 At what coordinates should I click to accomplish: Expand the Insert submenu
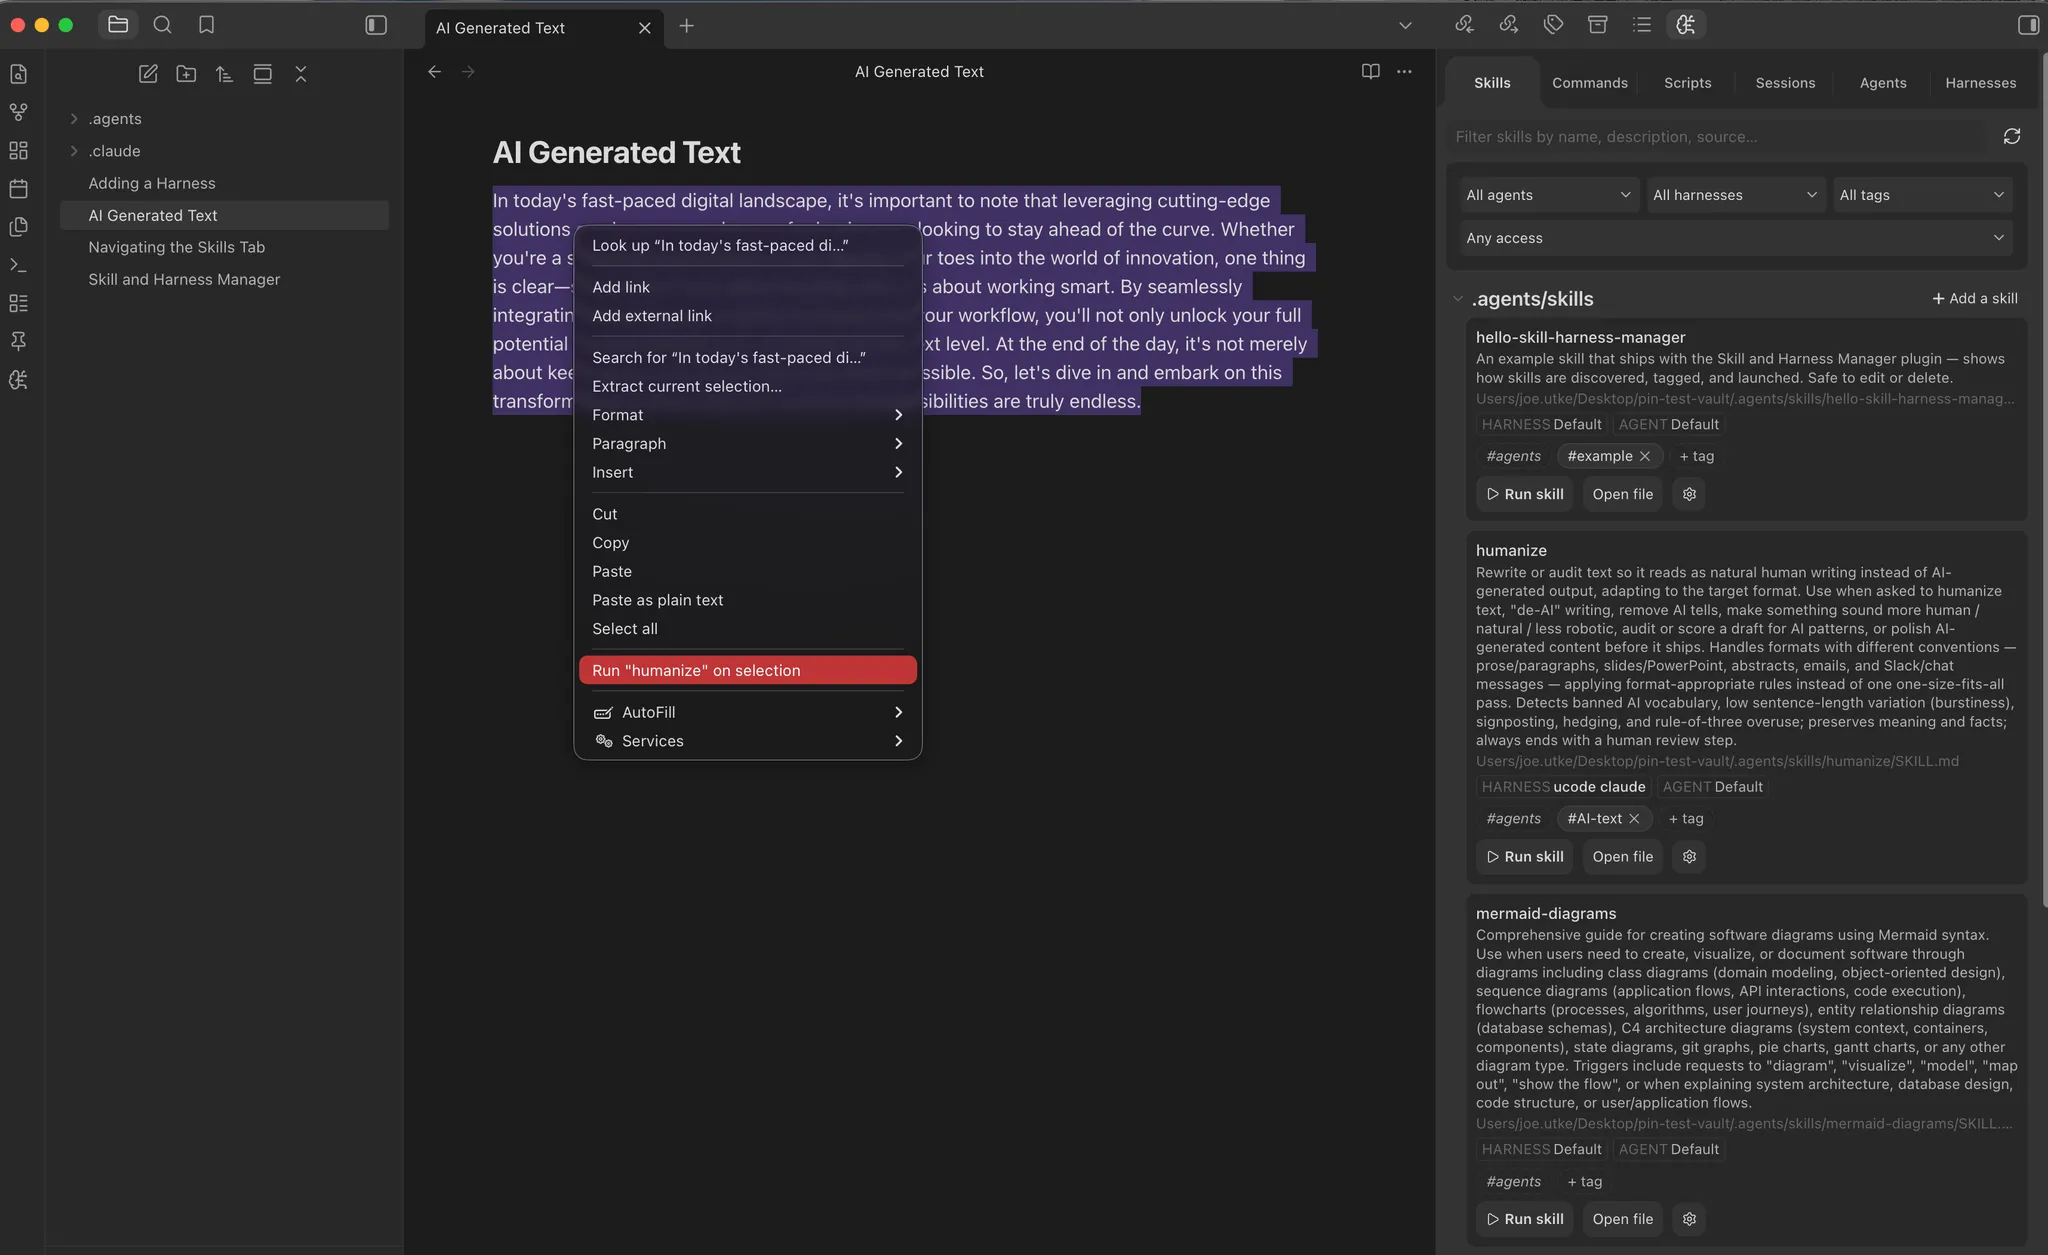[747, 472]
